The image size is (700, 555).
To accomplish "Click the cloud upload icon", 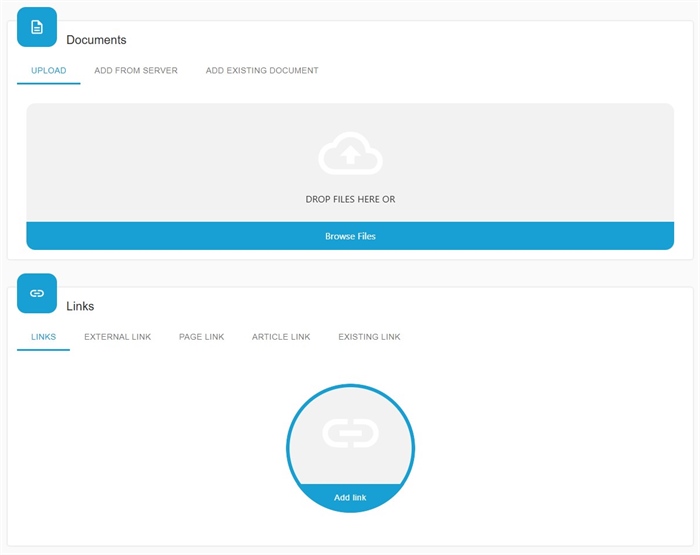I will click(x=350, y=155).
